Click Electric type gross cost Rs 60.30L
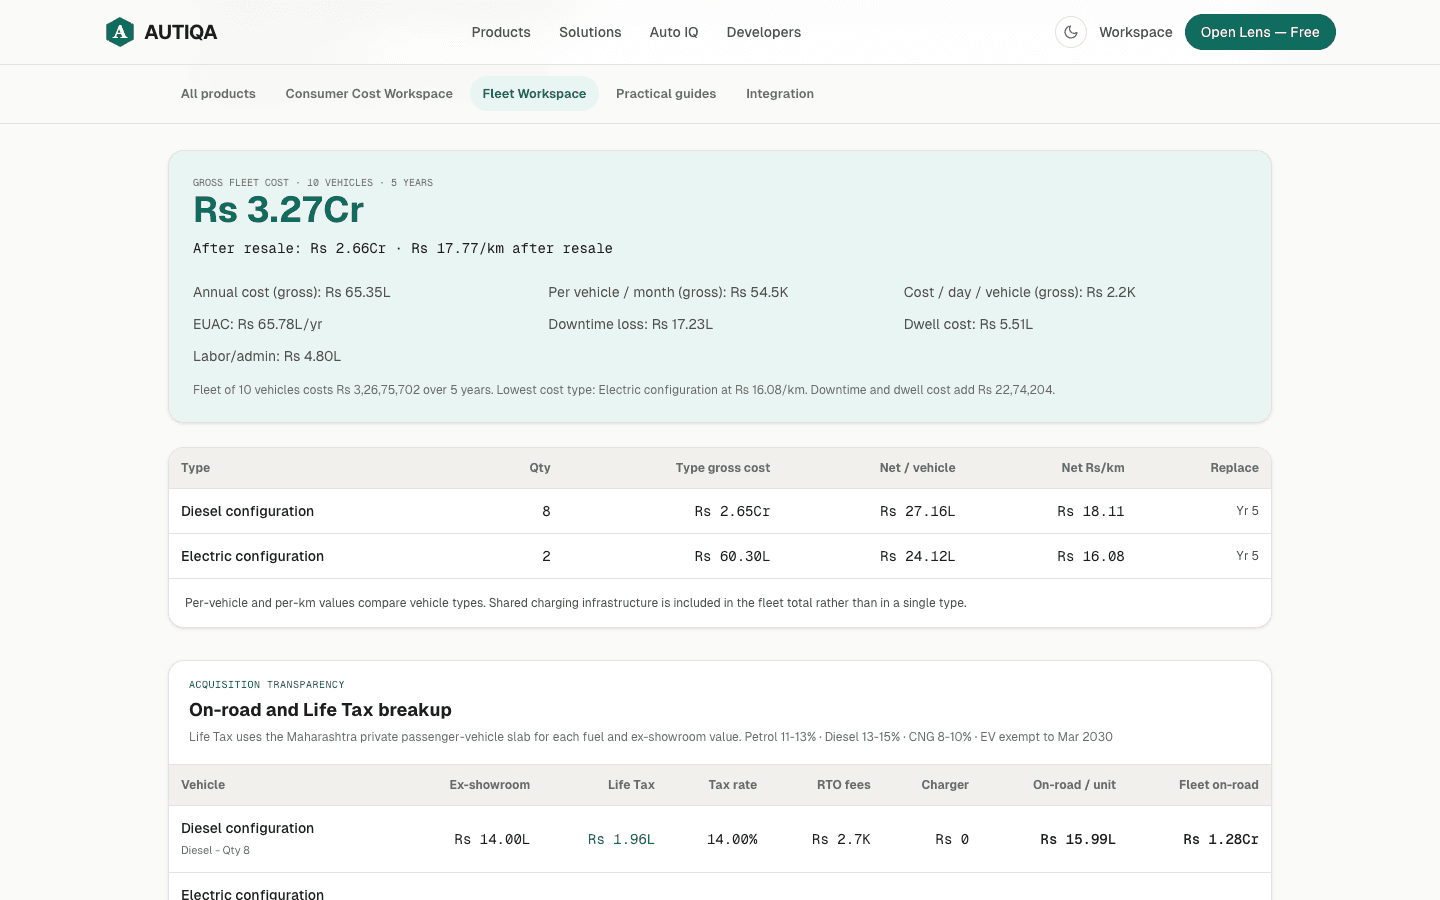 tap(732, 556)
